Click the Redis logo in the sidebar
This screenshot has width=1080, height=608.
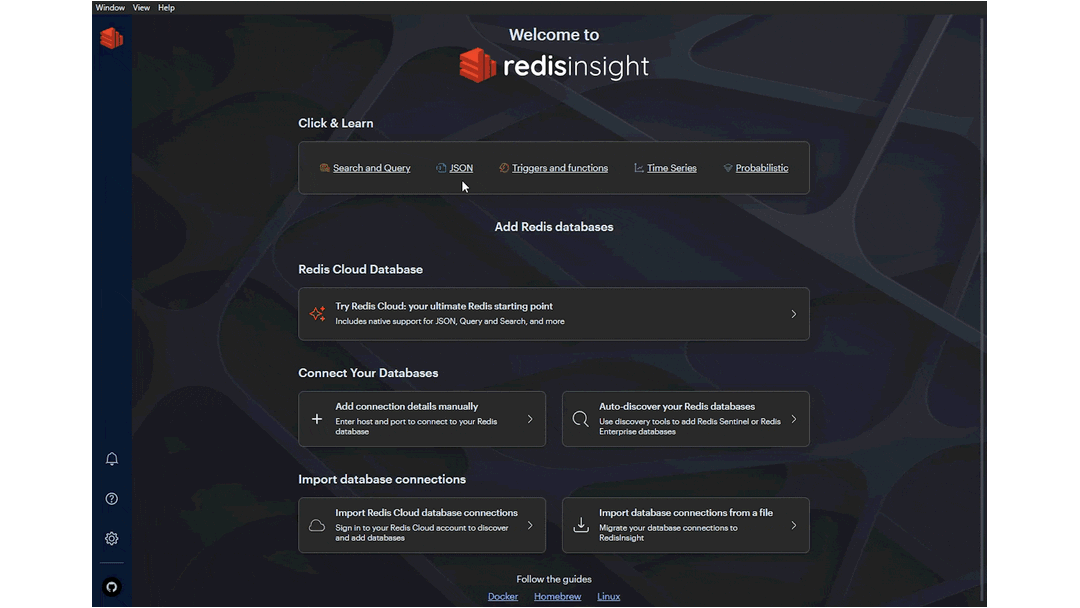tap(112, 38)
